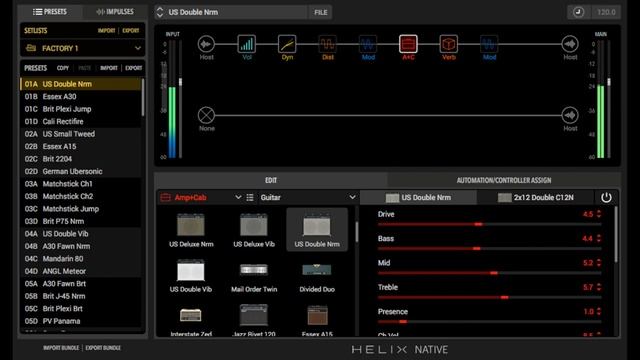
Task: Select the Verb reverb block
Action: (x=449, y=44)
